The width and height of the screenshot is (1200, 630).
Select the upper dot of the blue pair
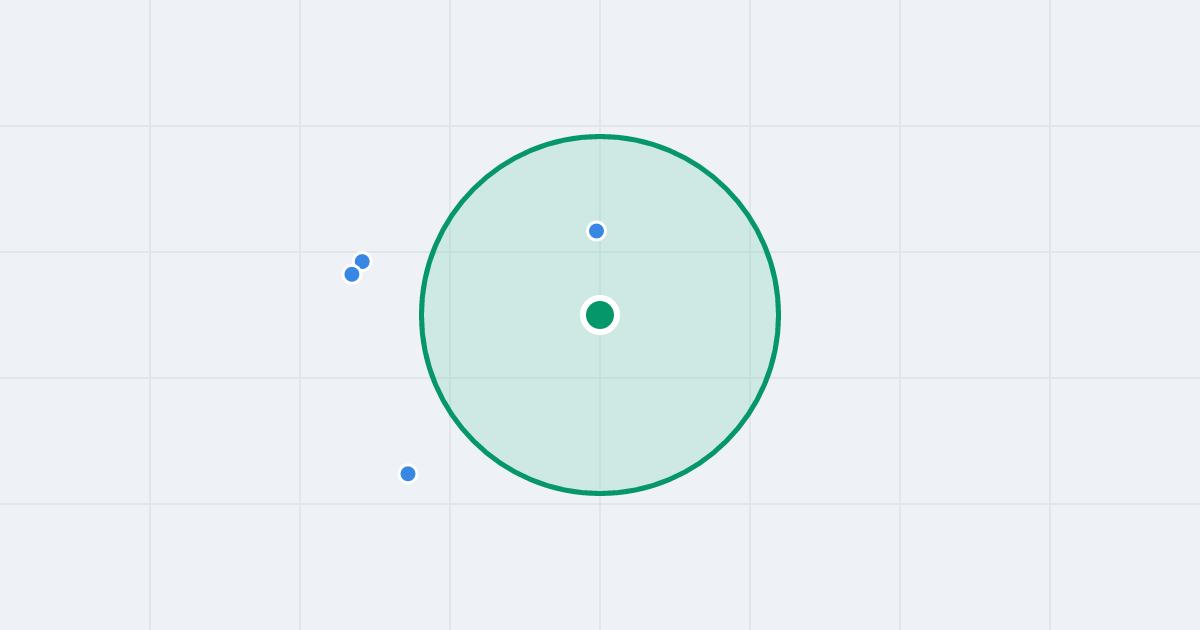(x=362, y=261)
